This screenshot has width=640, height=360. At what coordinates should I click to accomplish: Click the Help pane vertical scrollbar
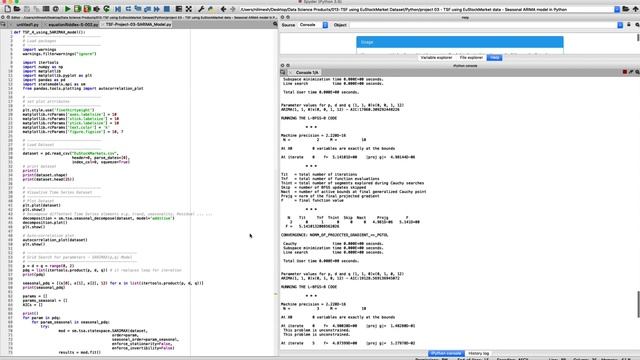638,37
